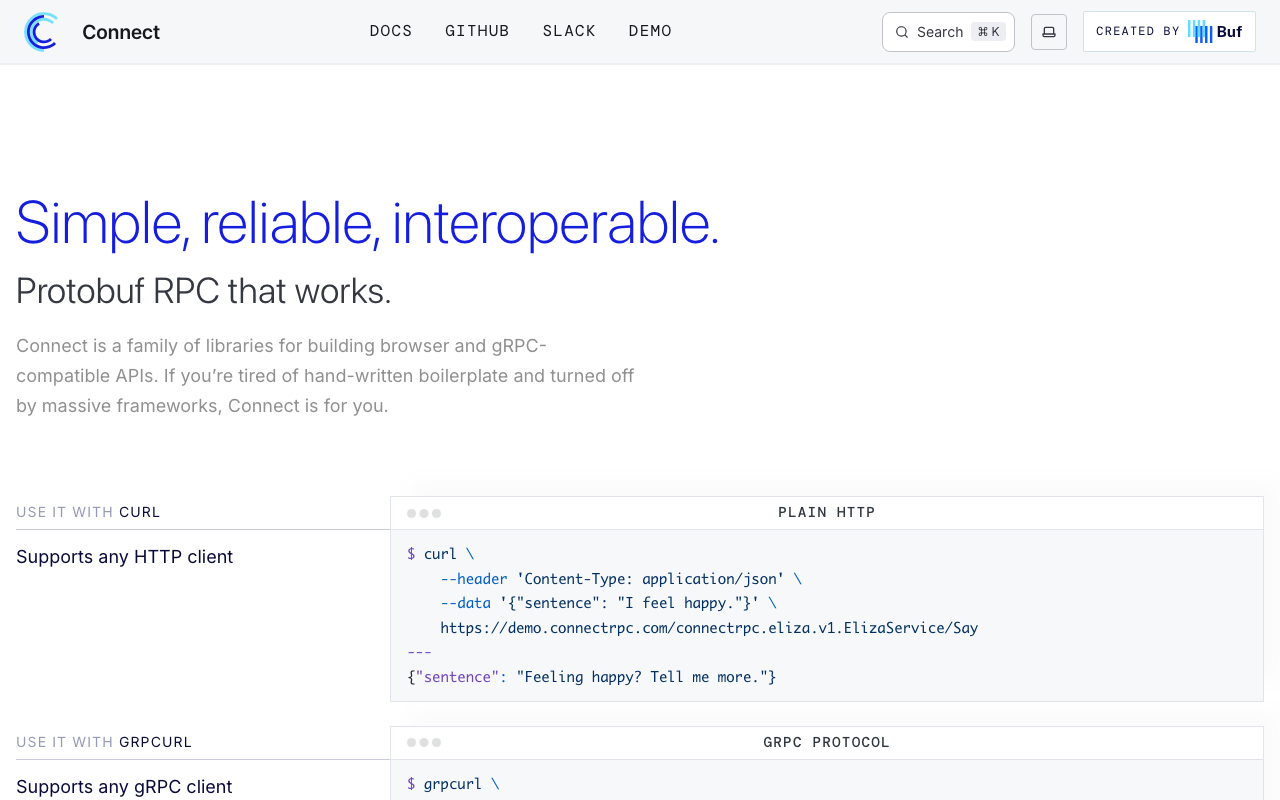Open the DOCS navigation link
The width and height of the screenshot is (1280, 800).
pos(391,31)
